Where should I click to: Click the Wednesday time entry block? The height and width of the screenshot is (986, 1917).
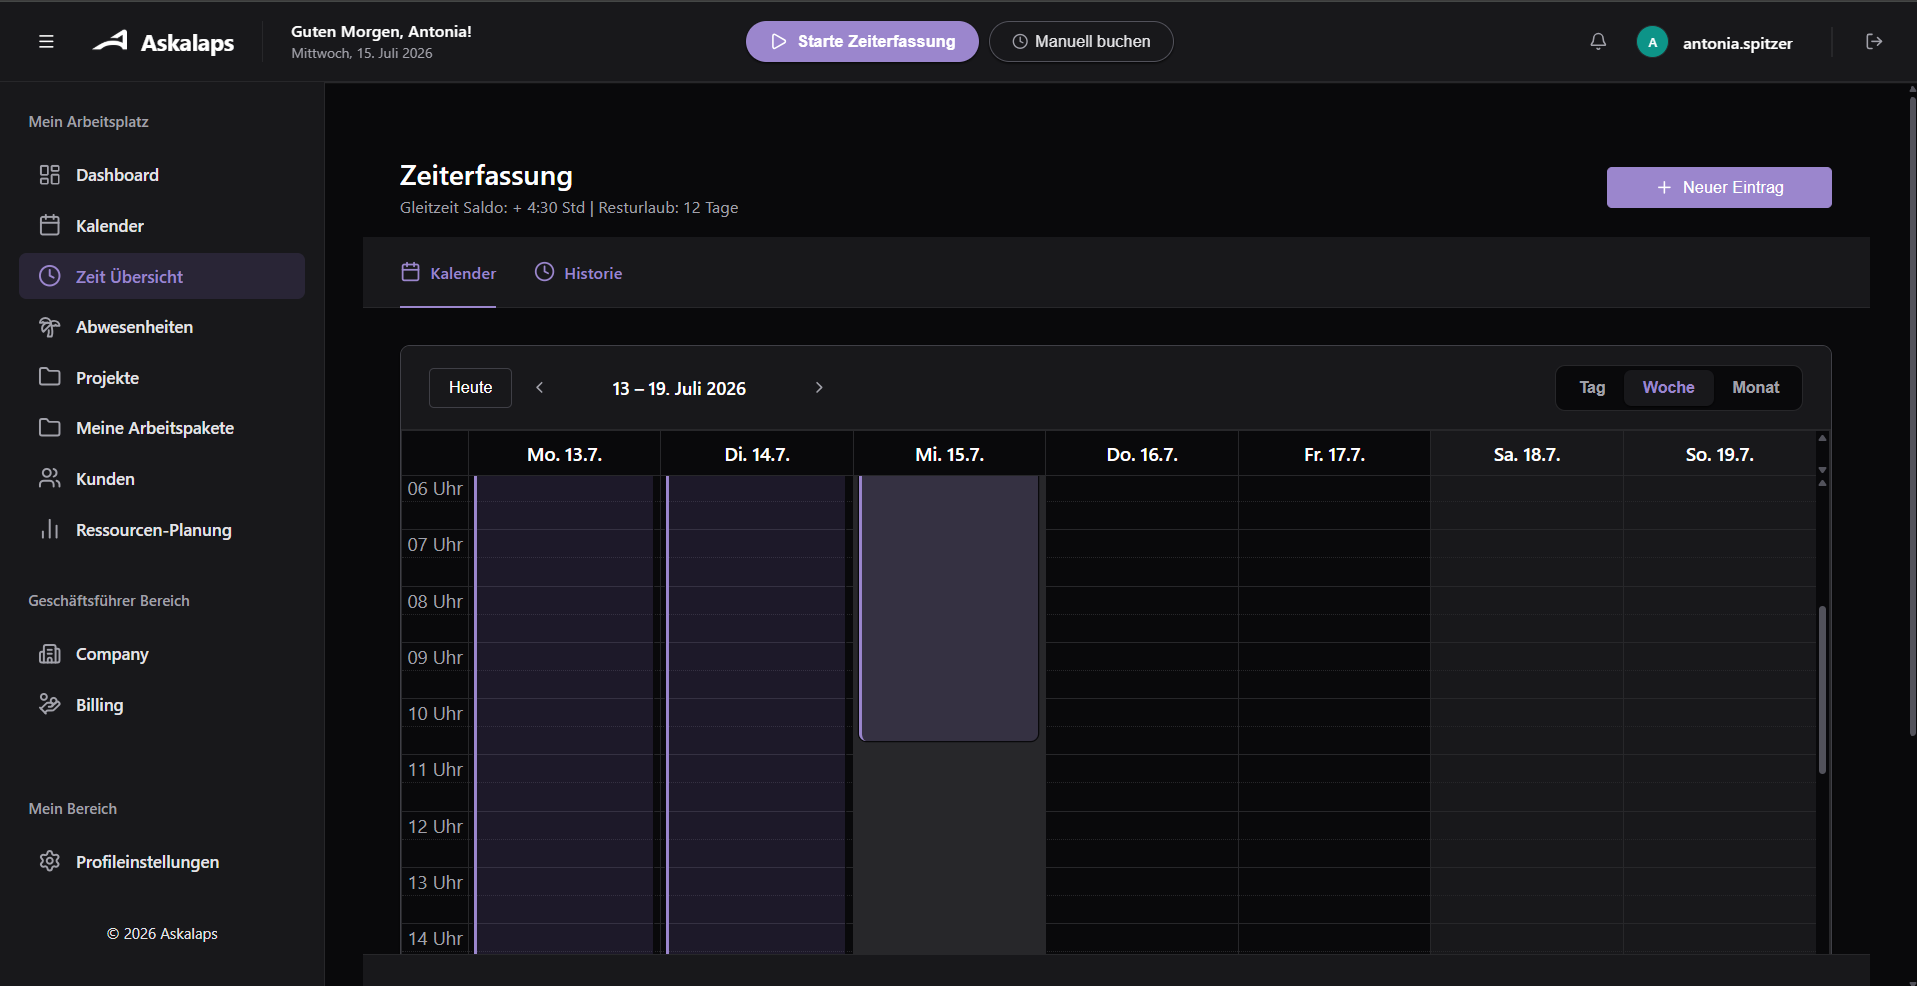949,608
